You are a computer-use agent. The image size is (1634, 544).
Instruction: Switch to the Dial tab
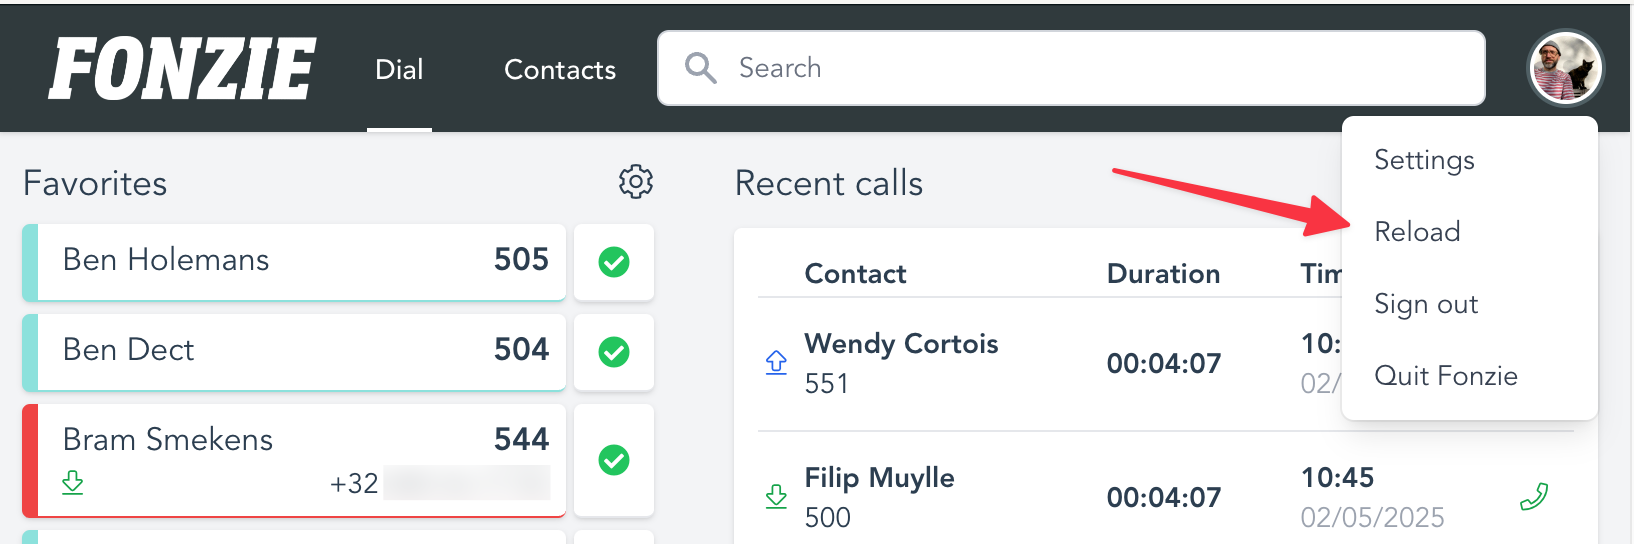[399, 69]
